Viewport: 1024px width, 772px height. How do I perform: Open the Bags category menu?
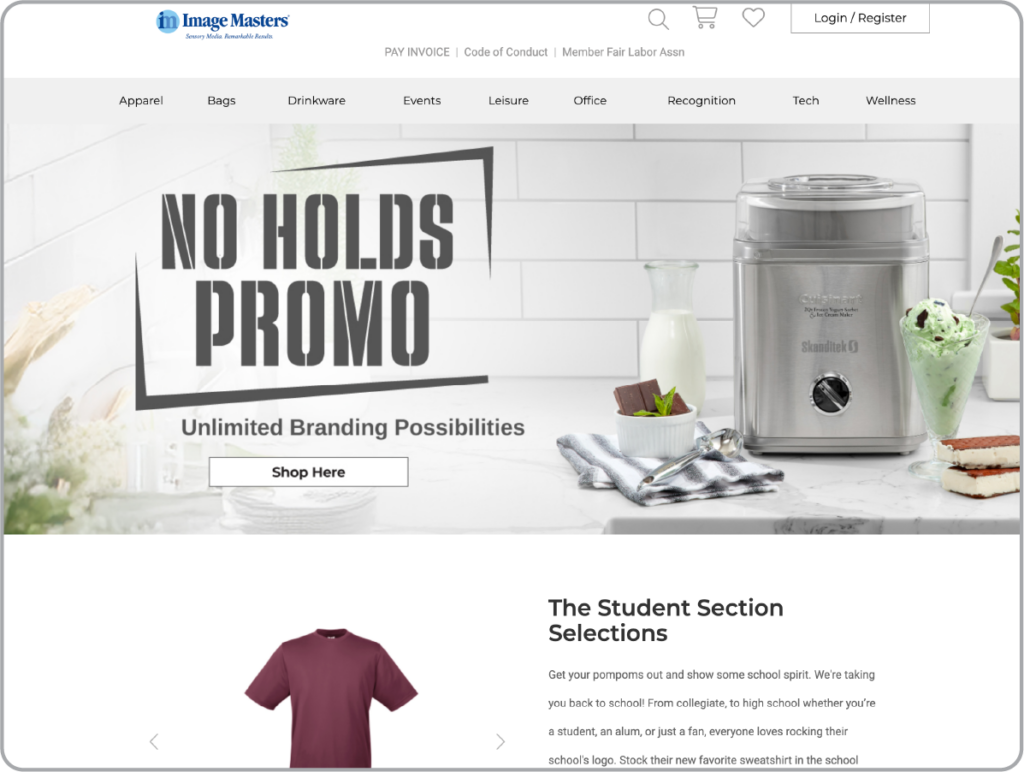point(221,101)
